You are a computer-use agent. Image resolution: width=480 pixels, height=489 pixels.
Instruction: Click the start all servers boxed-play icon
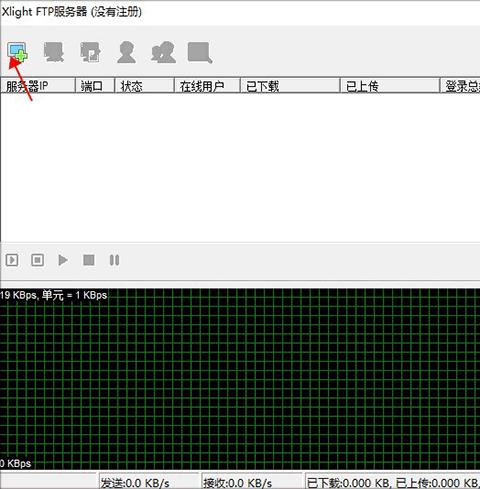click(12, 260)
